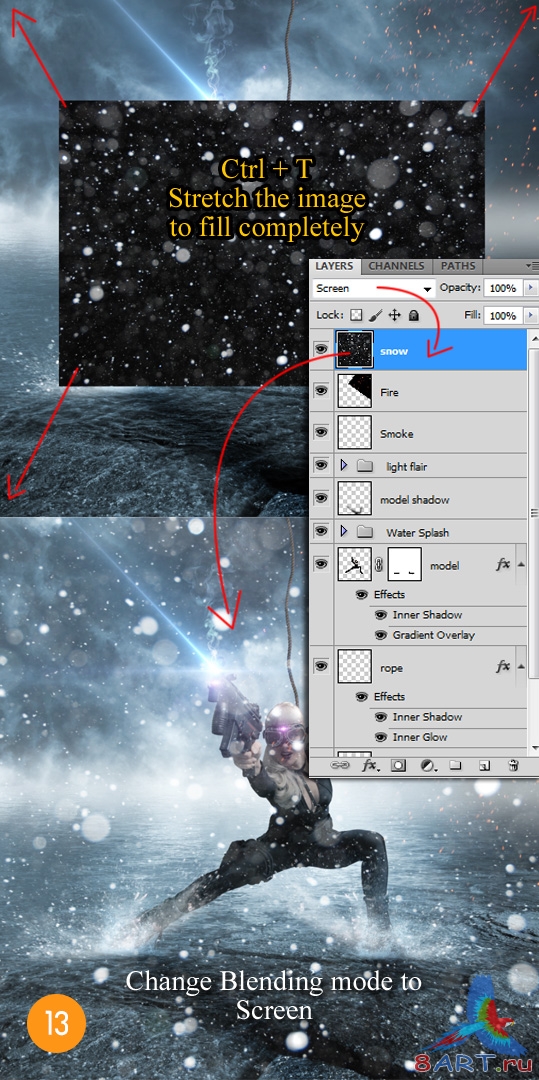539x1080 pixels.
Task: Switch to the Paths tab
Action: (x=458, y=266)
